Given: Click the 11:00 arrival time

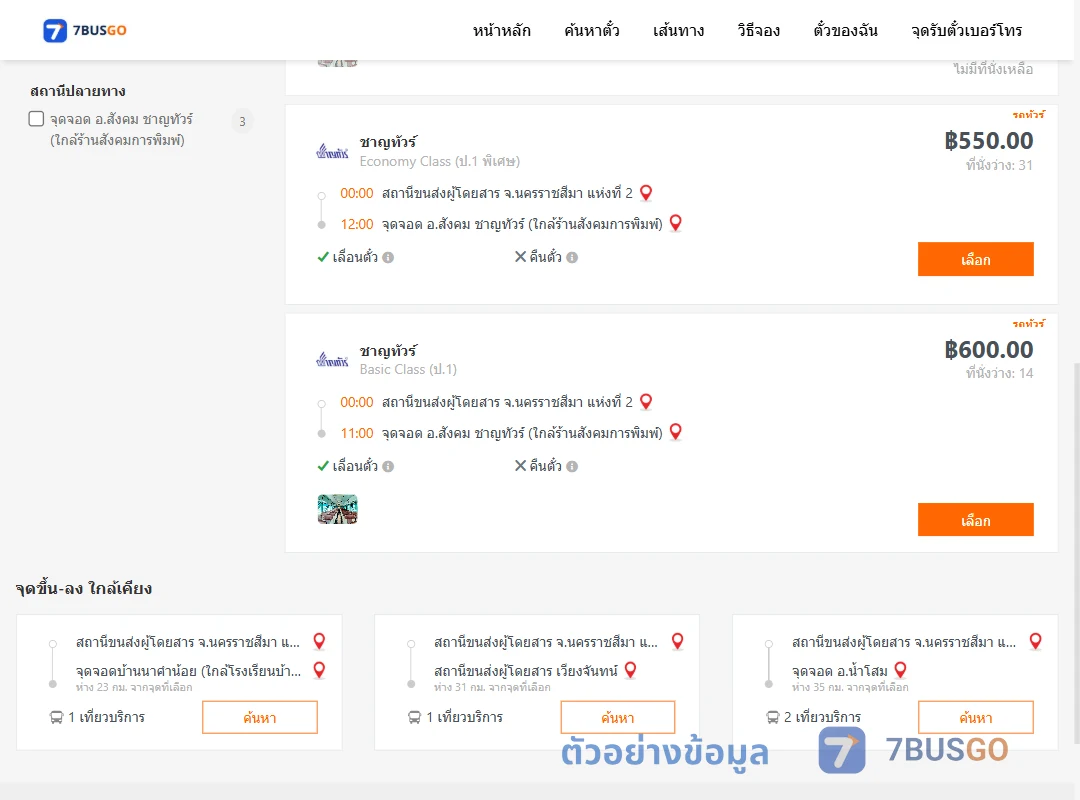Looking at the screenshot, I should (357, 433).
